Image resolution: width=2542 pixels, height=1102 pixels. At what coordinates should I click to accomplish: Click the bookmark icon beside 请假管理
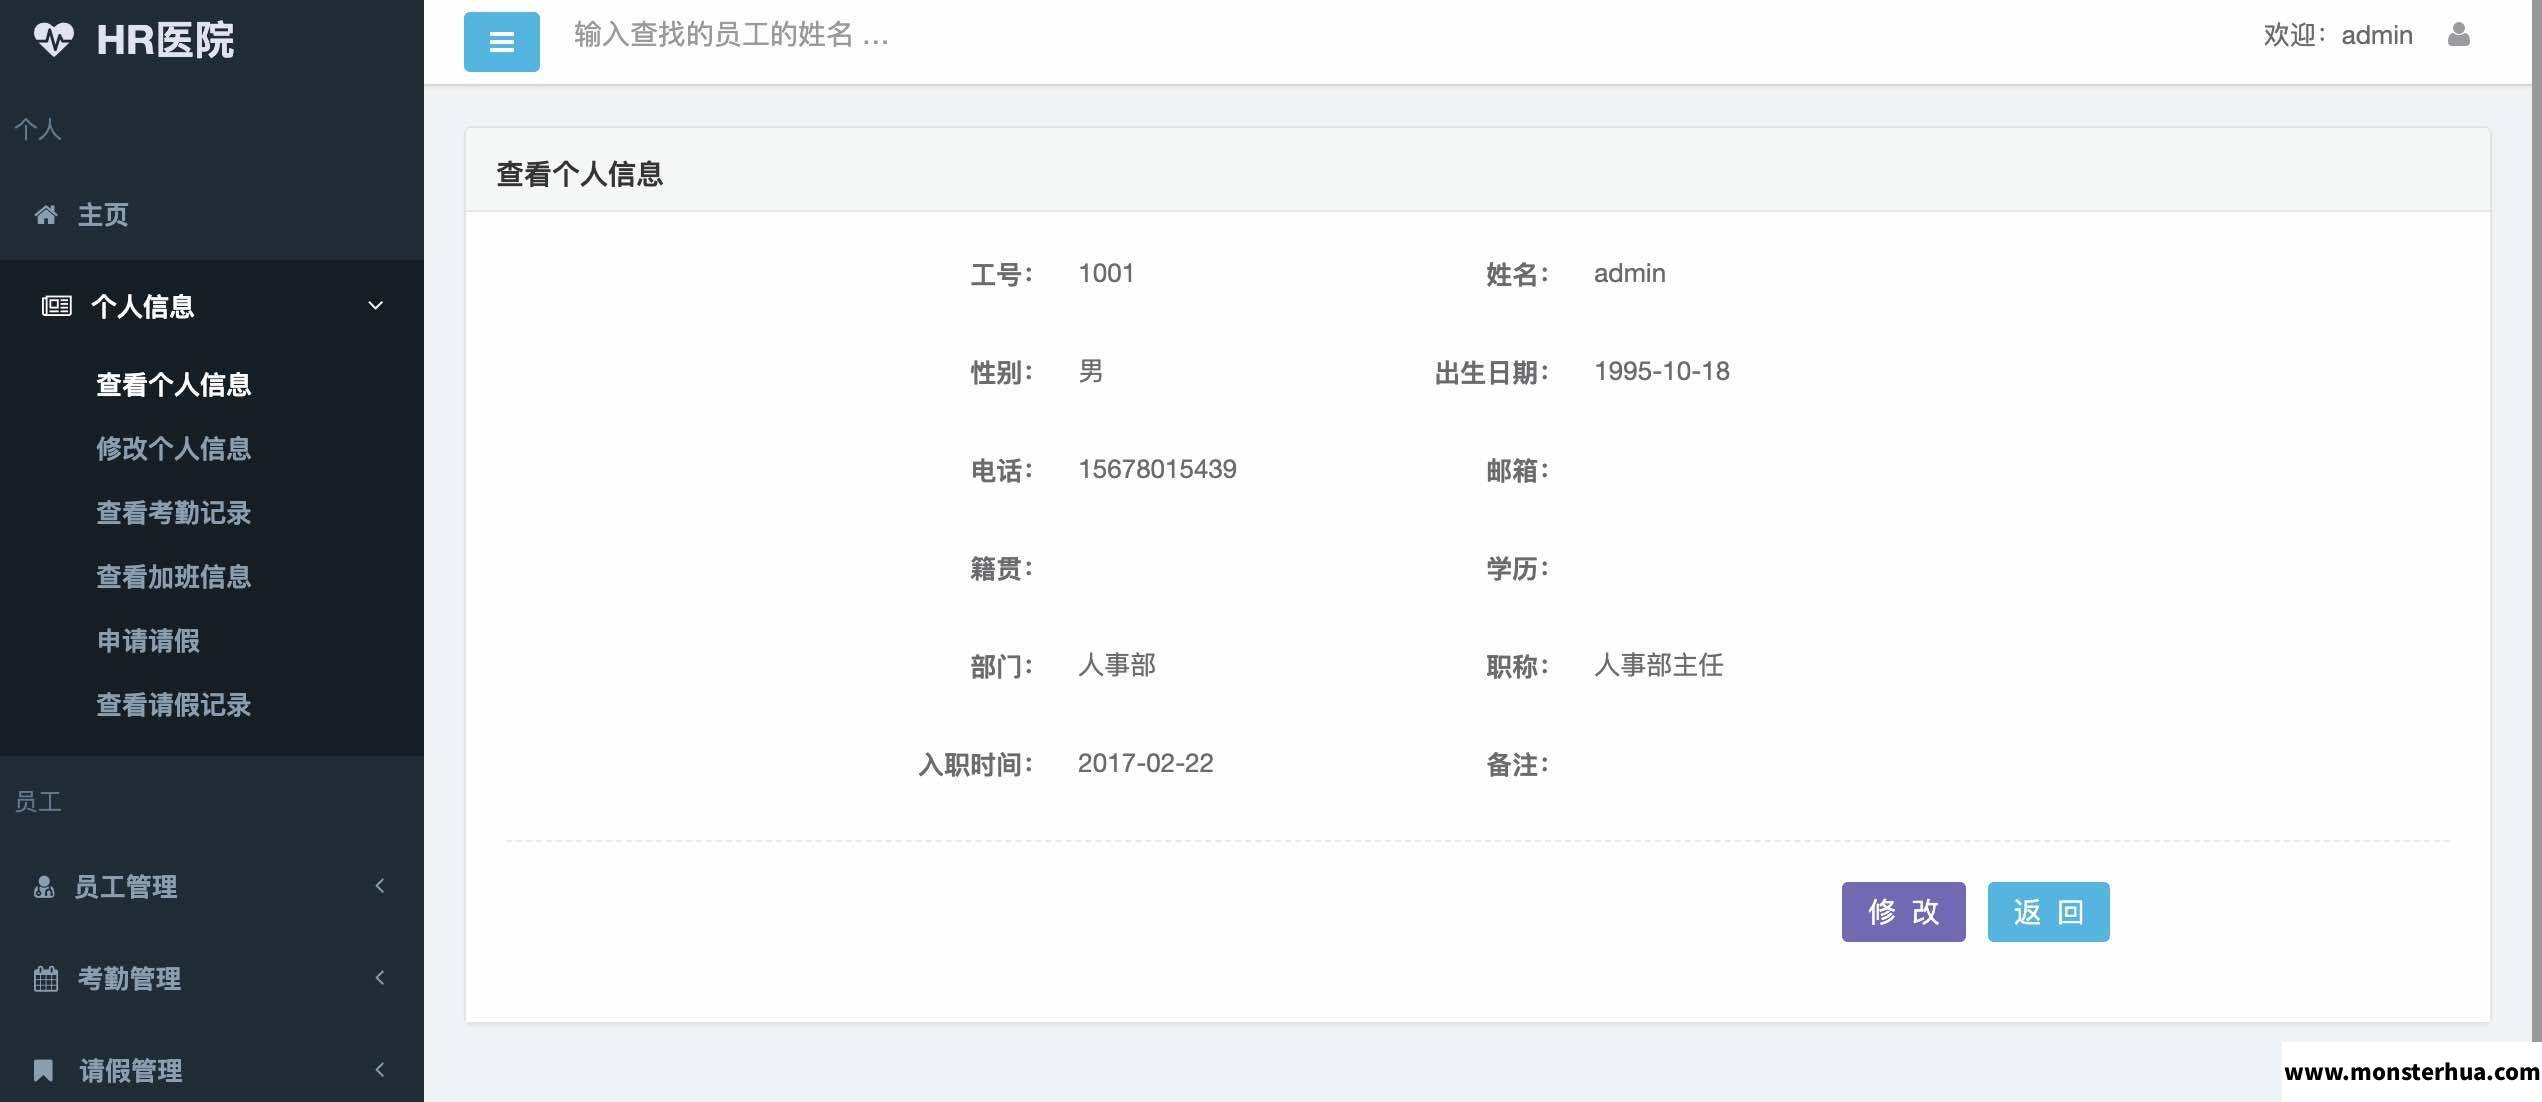43,1071
